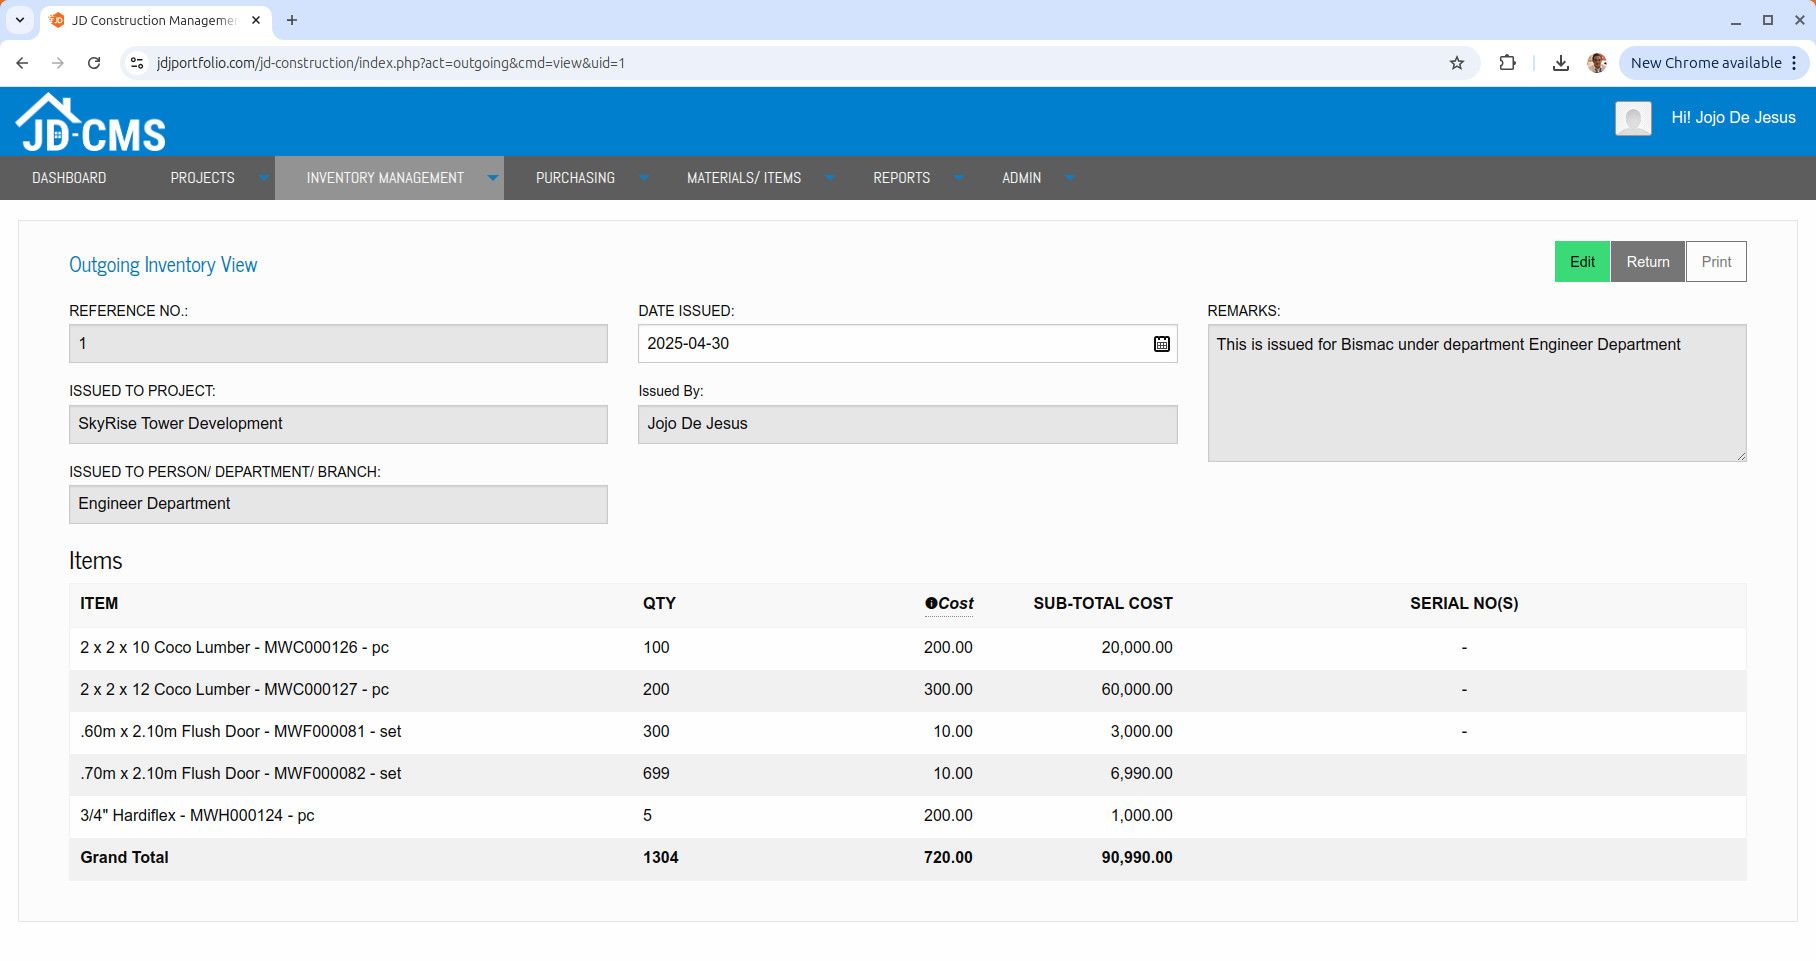Click the JD-CMS house logo
1816x961 pixels.
click(90, 124)
